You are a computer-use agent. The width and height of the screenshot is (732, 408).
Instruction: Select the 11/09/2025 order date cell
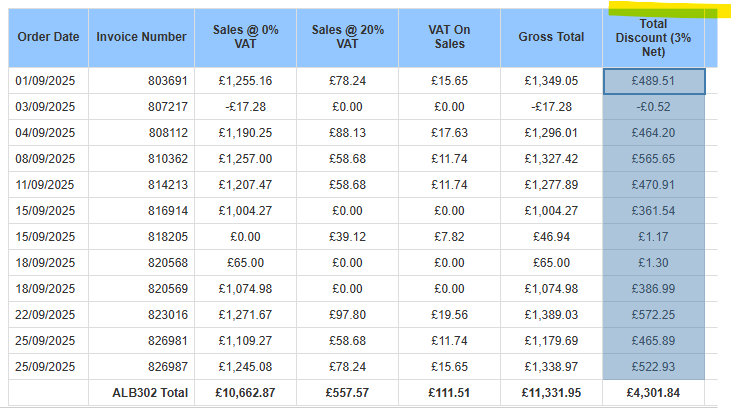[49, 185]
